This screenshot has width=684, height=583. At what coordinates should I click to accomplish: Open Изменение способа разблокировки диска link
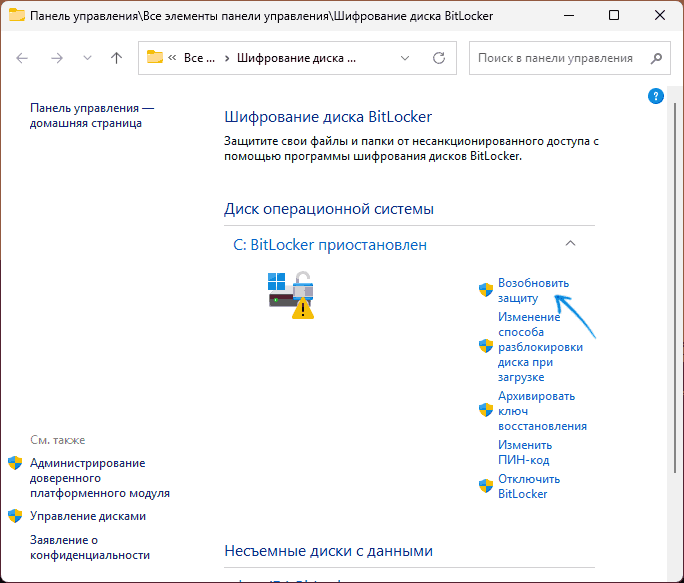pos(540,347)
